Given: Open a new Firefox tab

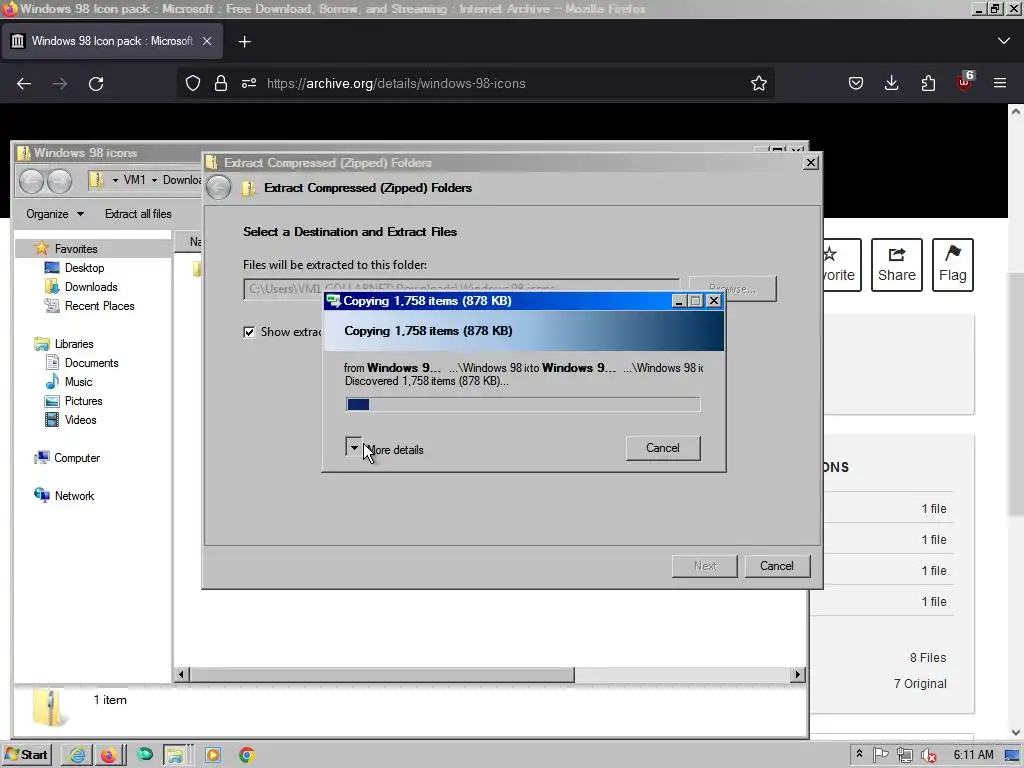Looking at the screenshot, I should point(244,42).
